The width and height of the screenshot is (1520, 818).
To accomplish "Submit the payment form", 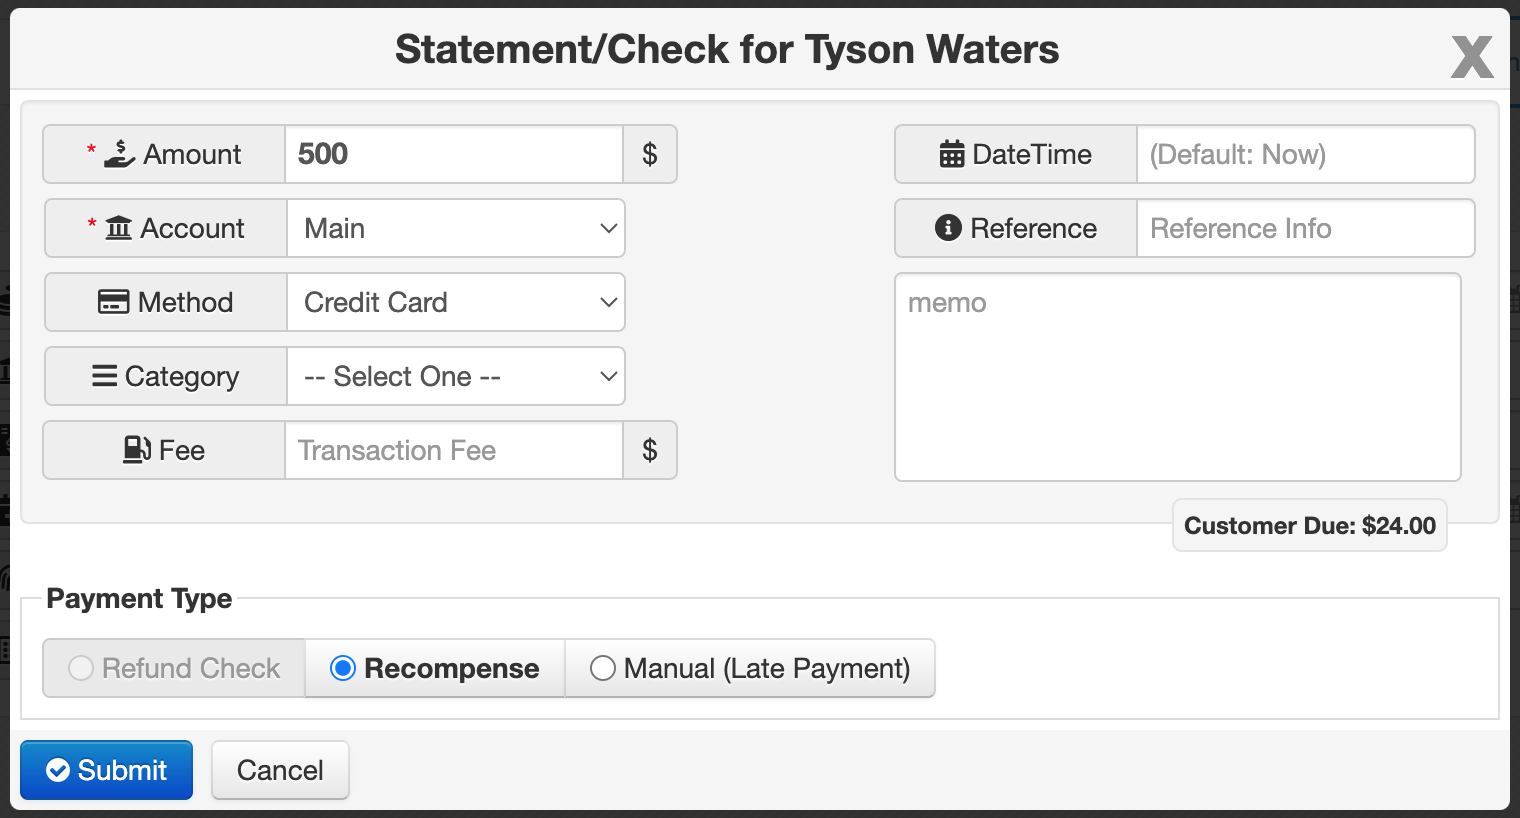I will 107,770.
